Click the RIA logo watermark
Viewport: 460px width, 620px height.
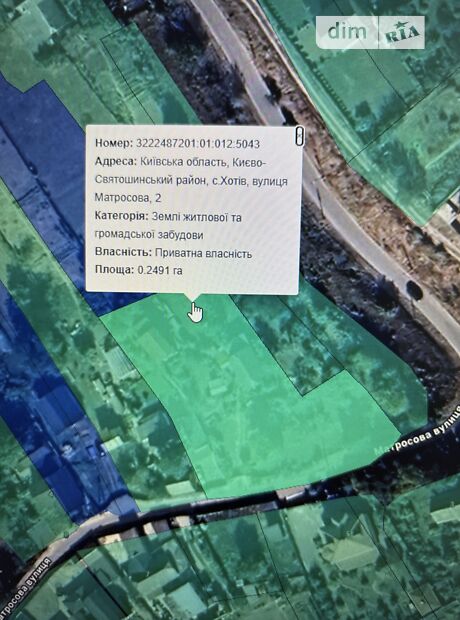(402, 32)
